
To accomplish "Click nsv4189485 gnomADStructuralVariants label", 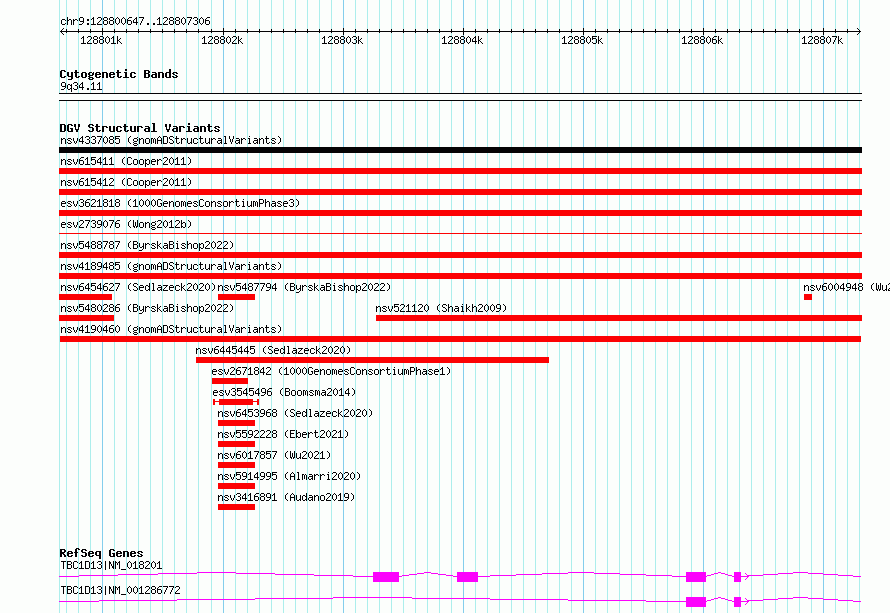I will point(171,266).
